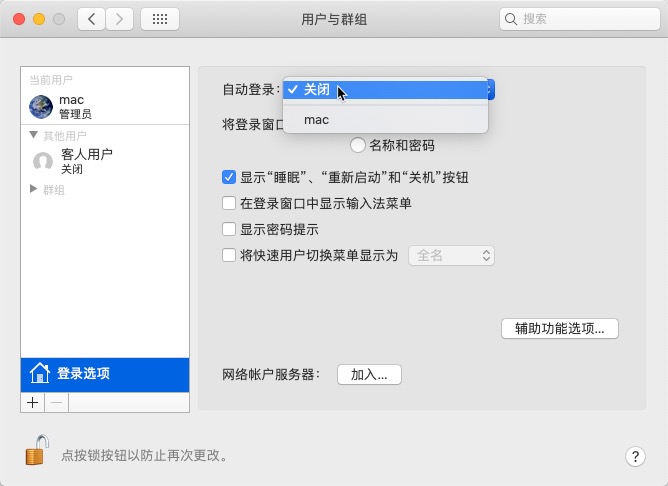This screenshot has height=486, width=668.
Task: Add a new user with plus button
Action: [x=32, y=403]
